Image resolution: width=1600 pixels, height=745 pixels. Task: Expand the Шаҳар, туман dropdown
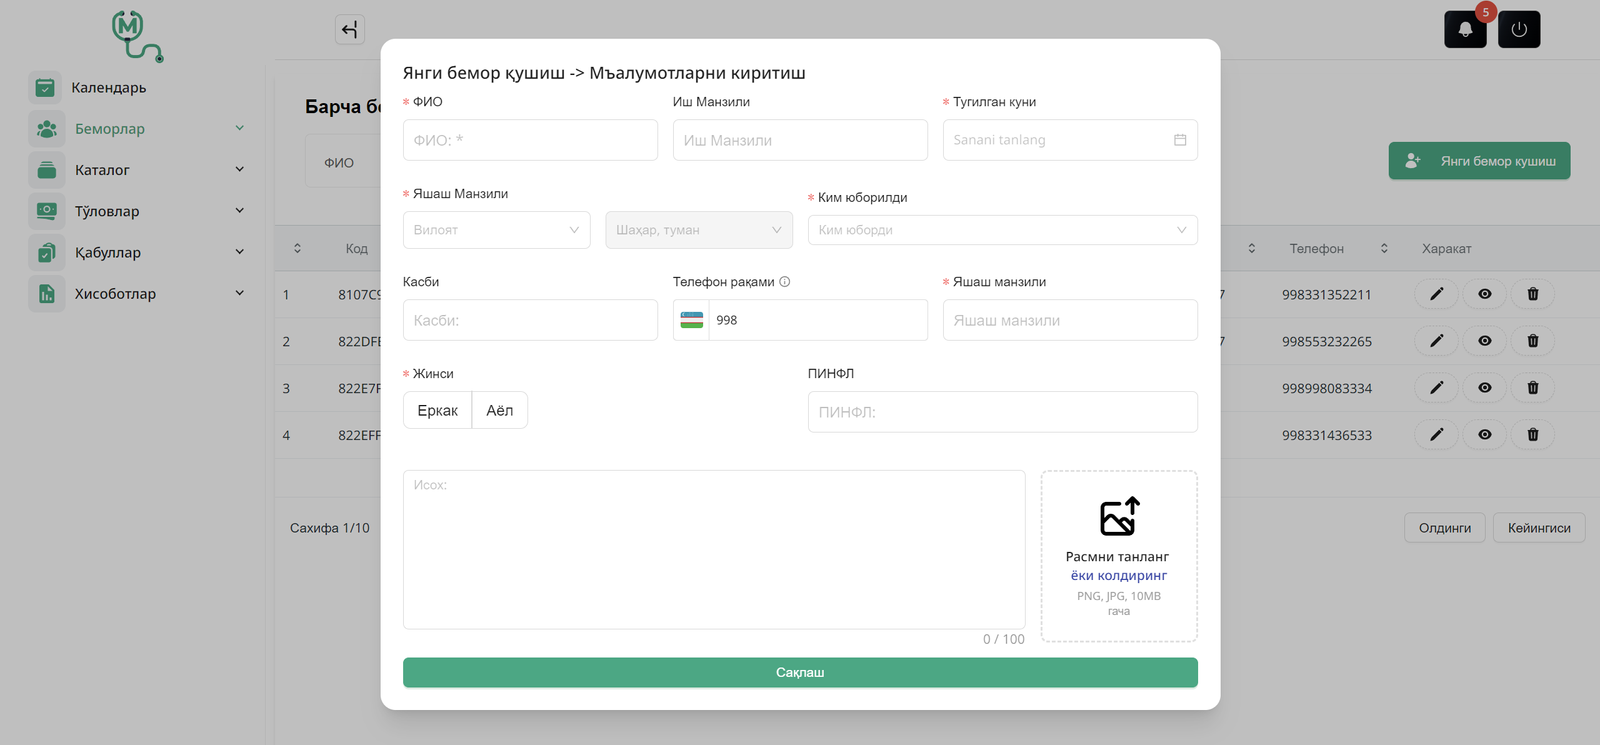pyautogui.click(x=698, y=230)
